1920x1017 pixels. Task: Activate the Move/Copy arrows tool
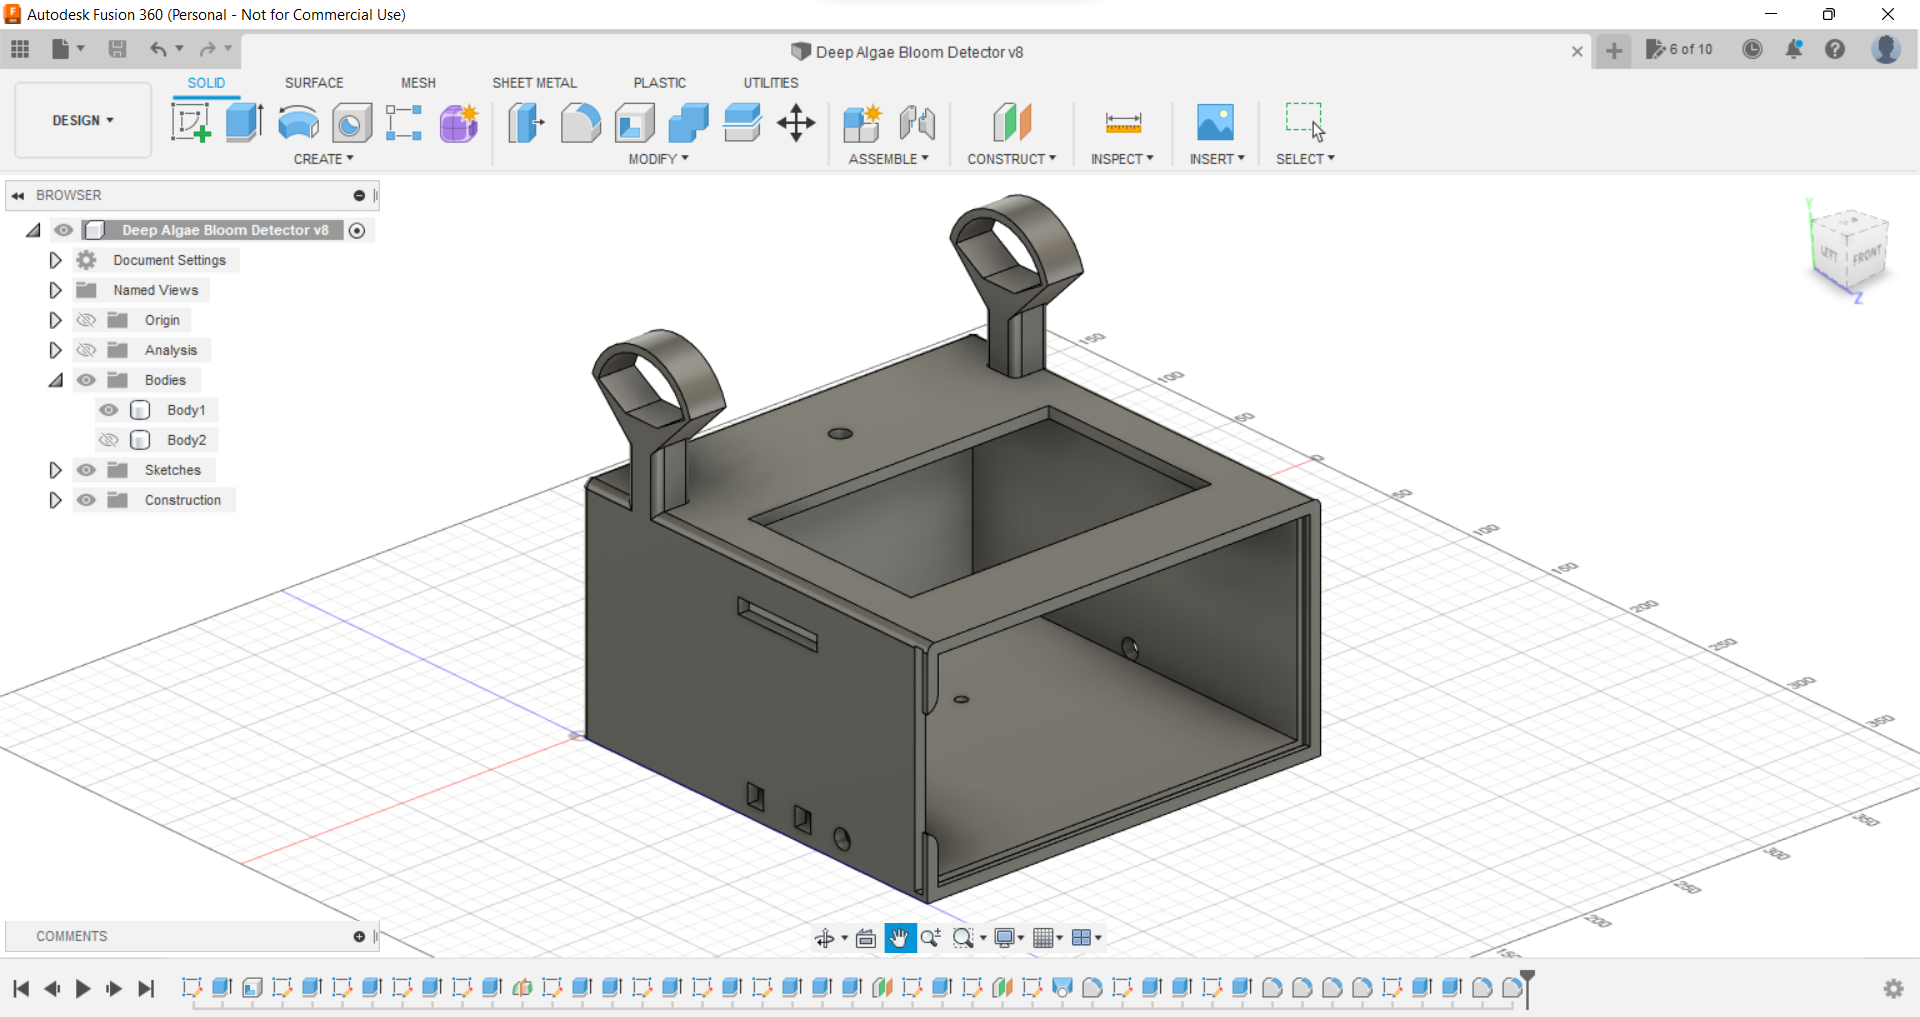[796, 123]
